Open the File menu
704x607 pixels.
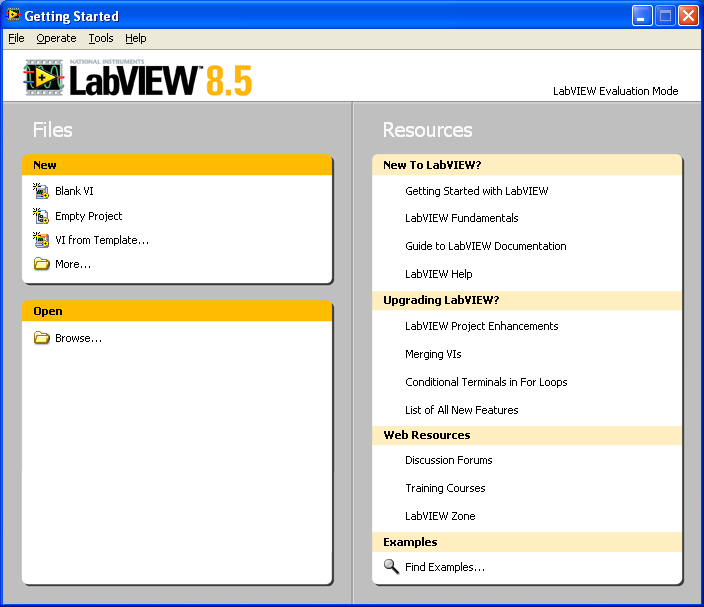(x=16, y=38)
